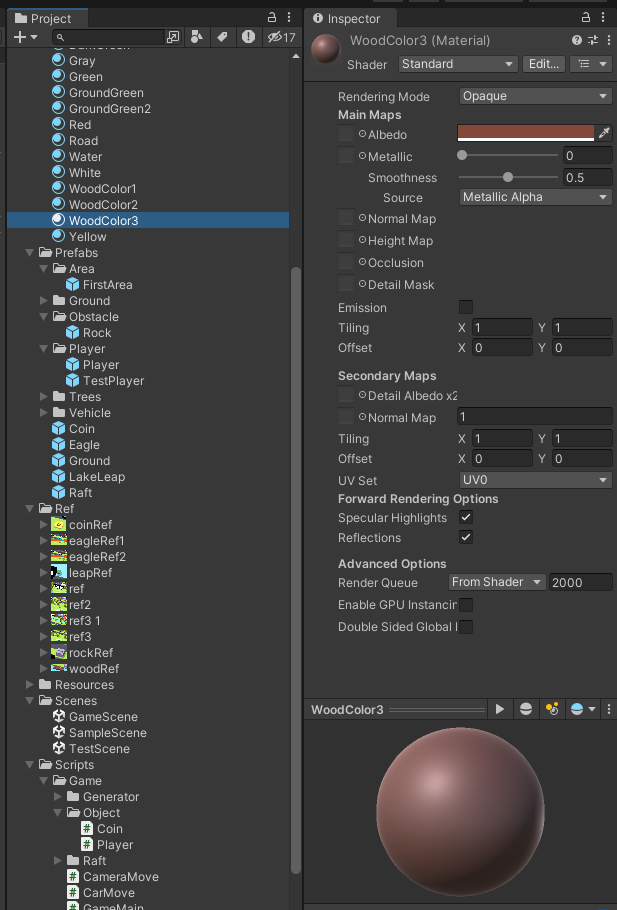The height and width of the screenshot is (910, 617).
Task: Collapse the Scripts folder
Action: (30, 765)
